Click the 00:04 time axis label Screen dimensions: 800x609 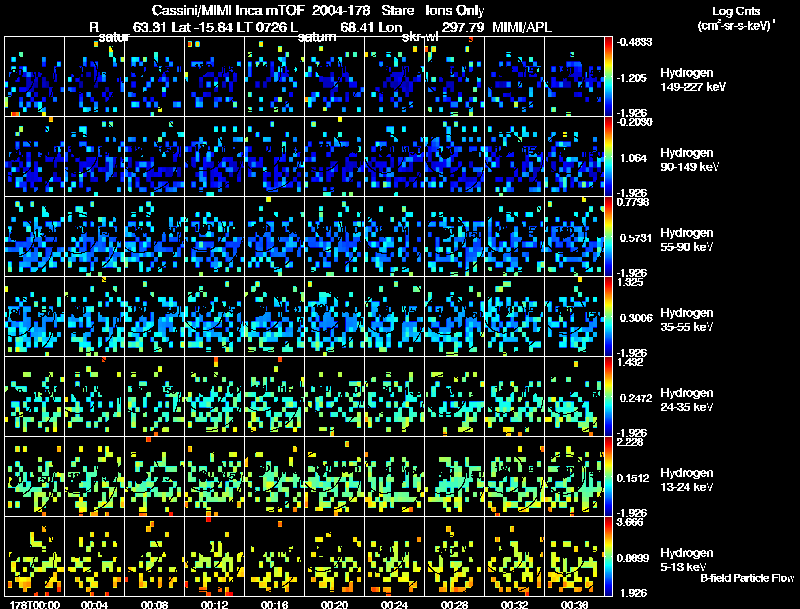[x=94, y=604]
